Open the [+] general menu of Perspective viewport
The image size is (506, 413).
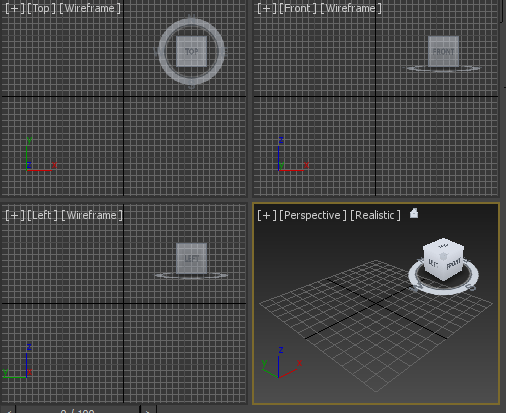click(267, 215)
